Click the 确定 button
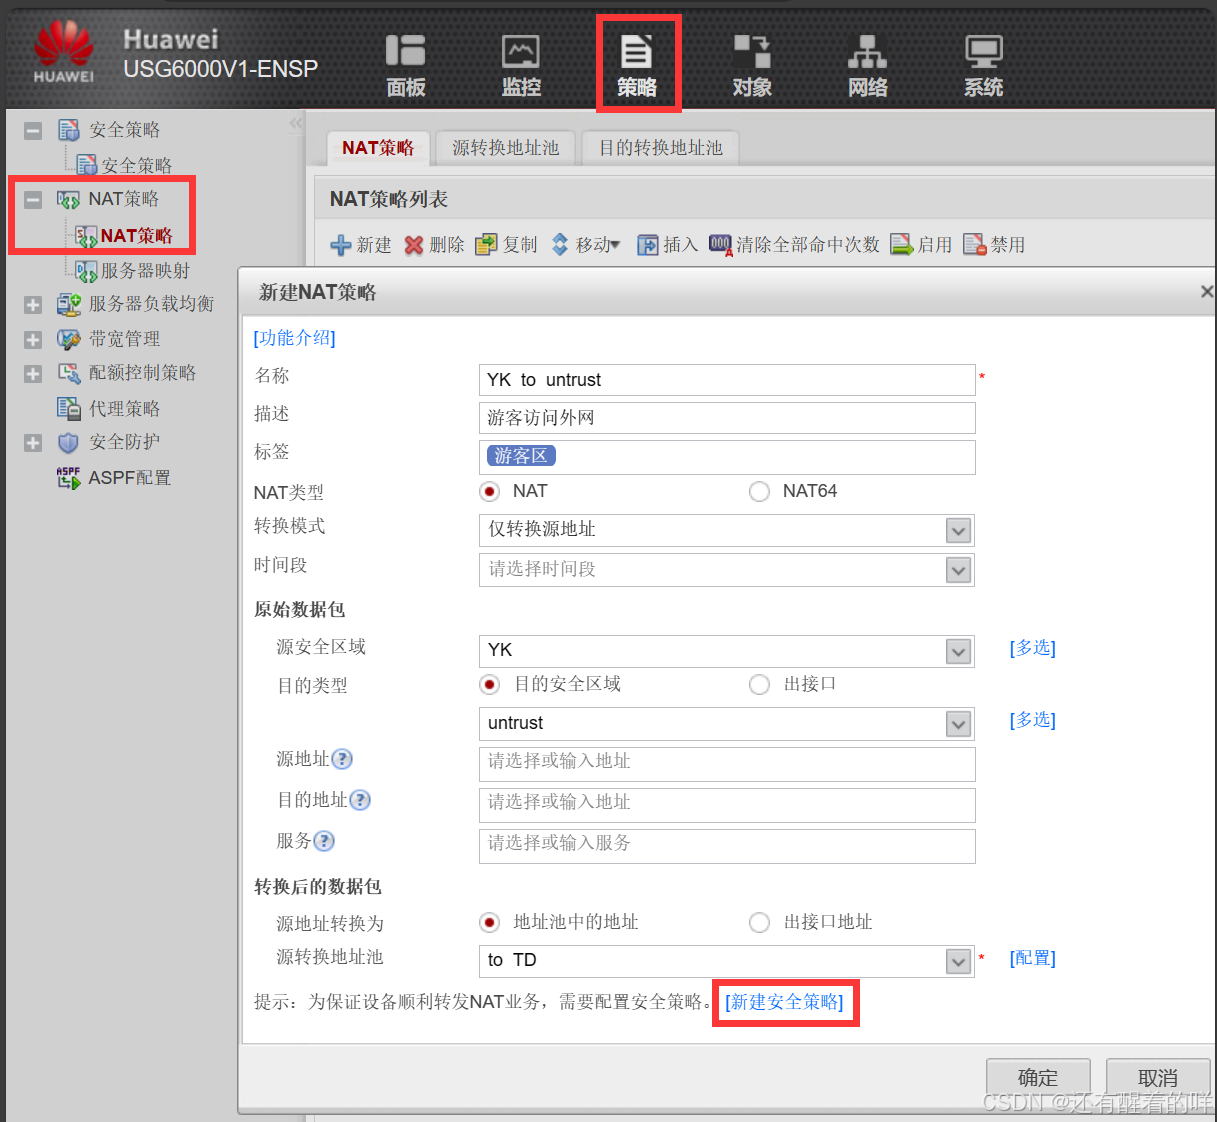Image resolution: width=1217 pixels, height=1122 pixels. (x=1037, y=1077)
